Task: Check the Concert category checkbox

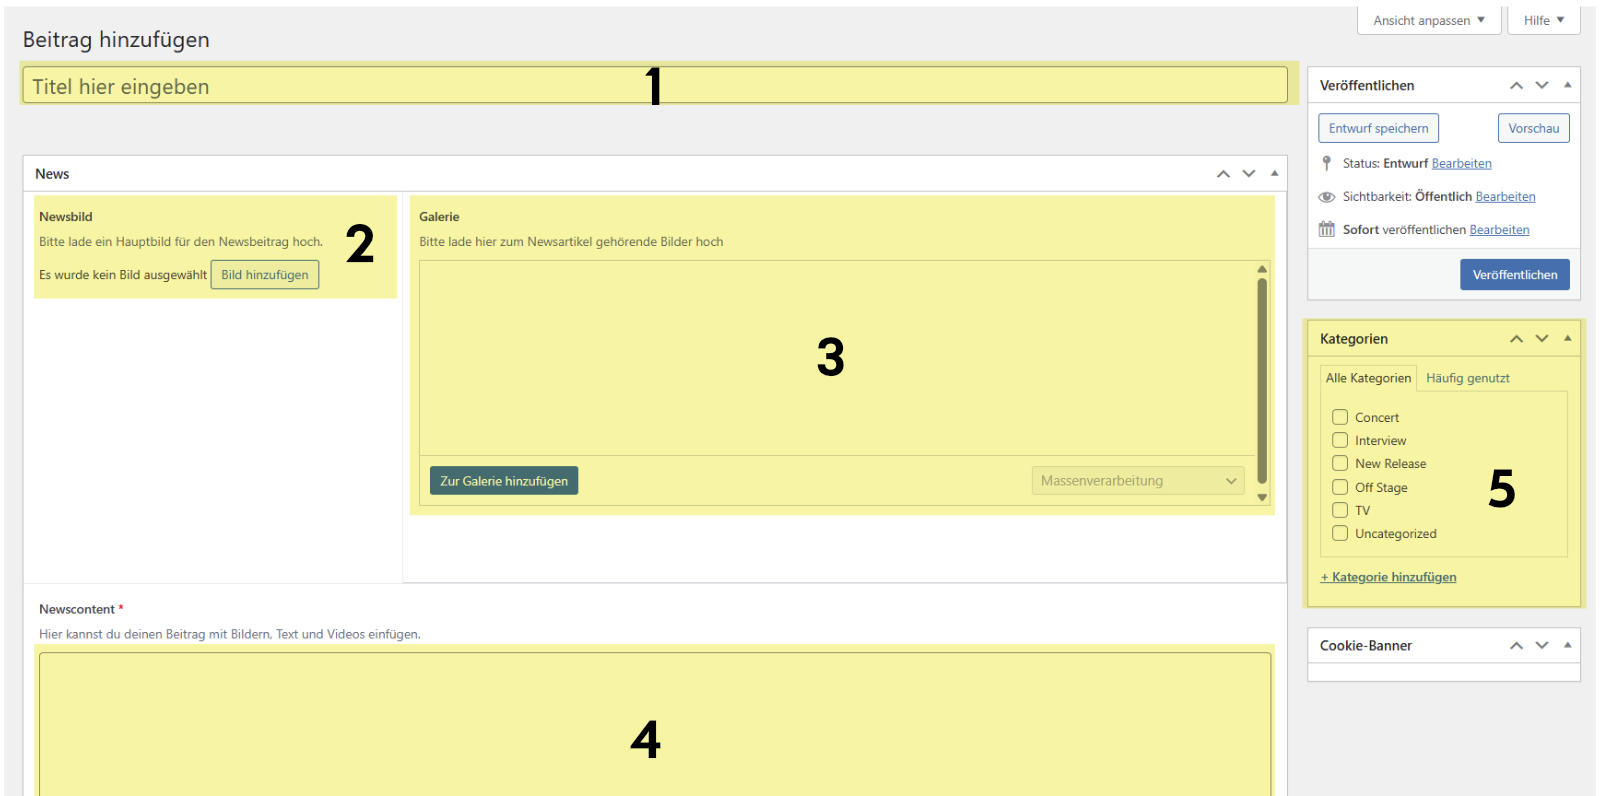Action: click(1340, 417)
